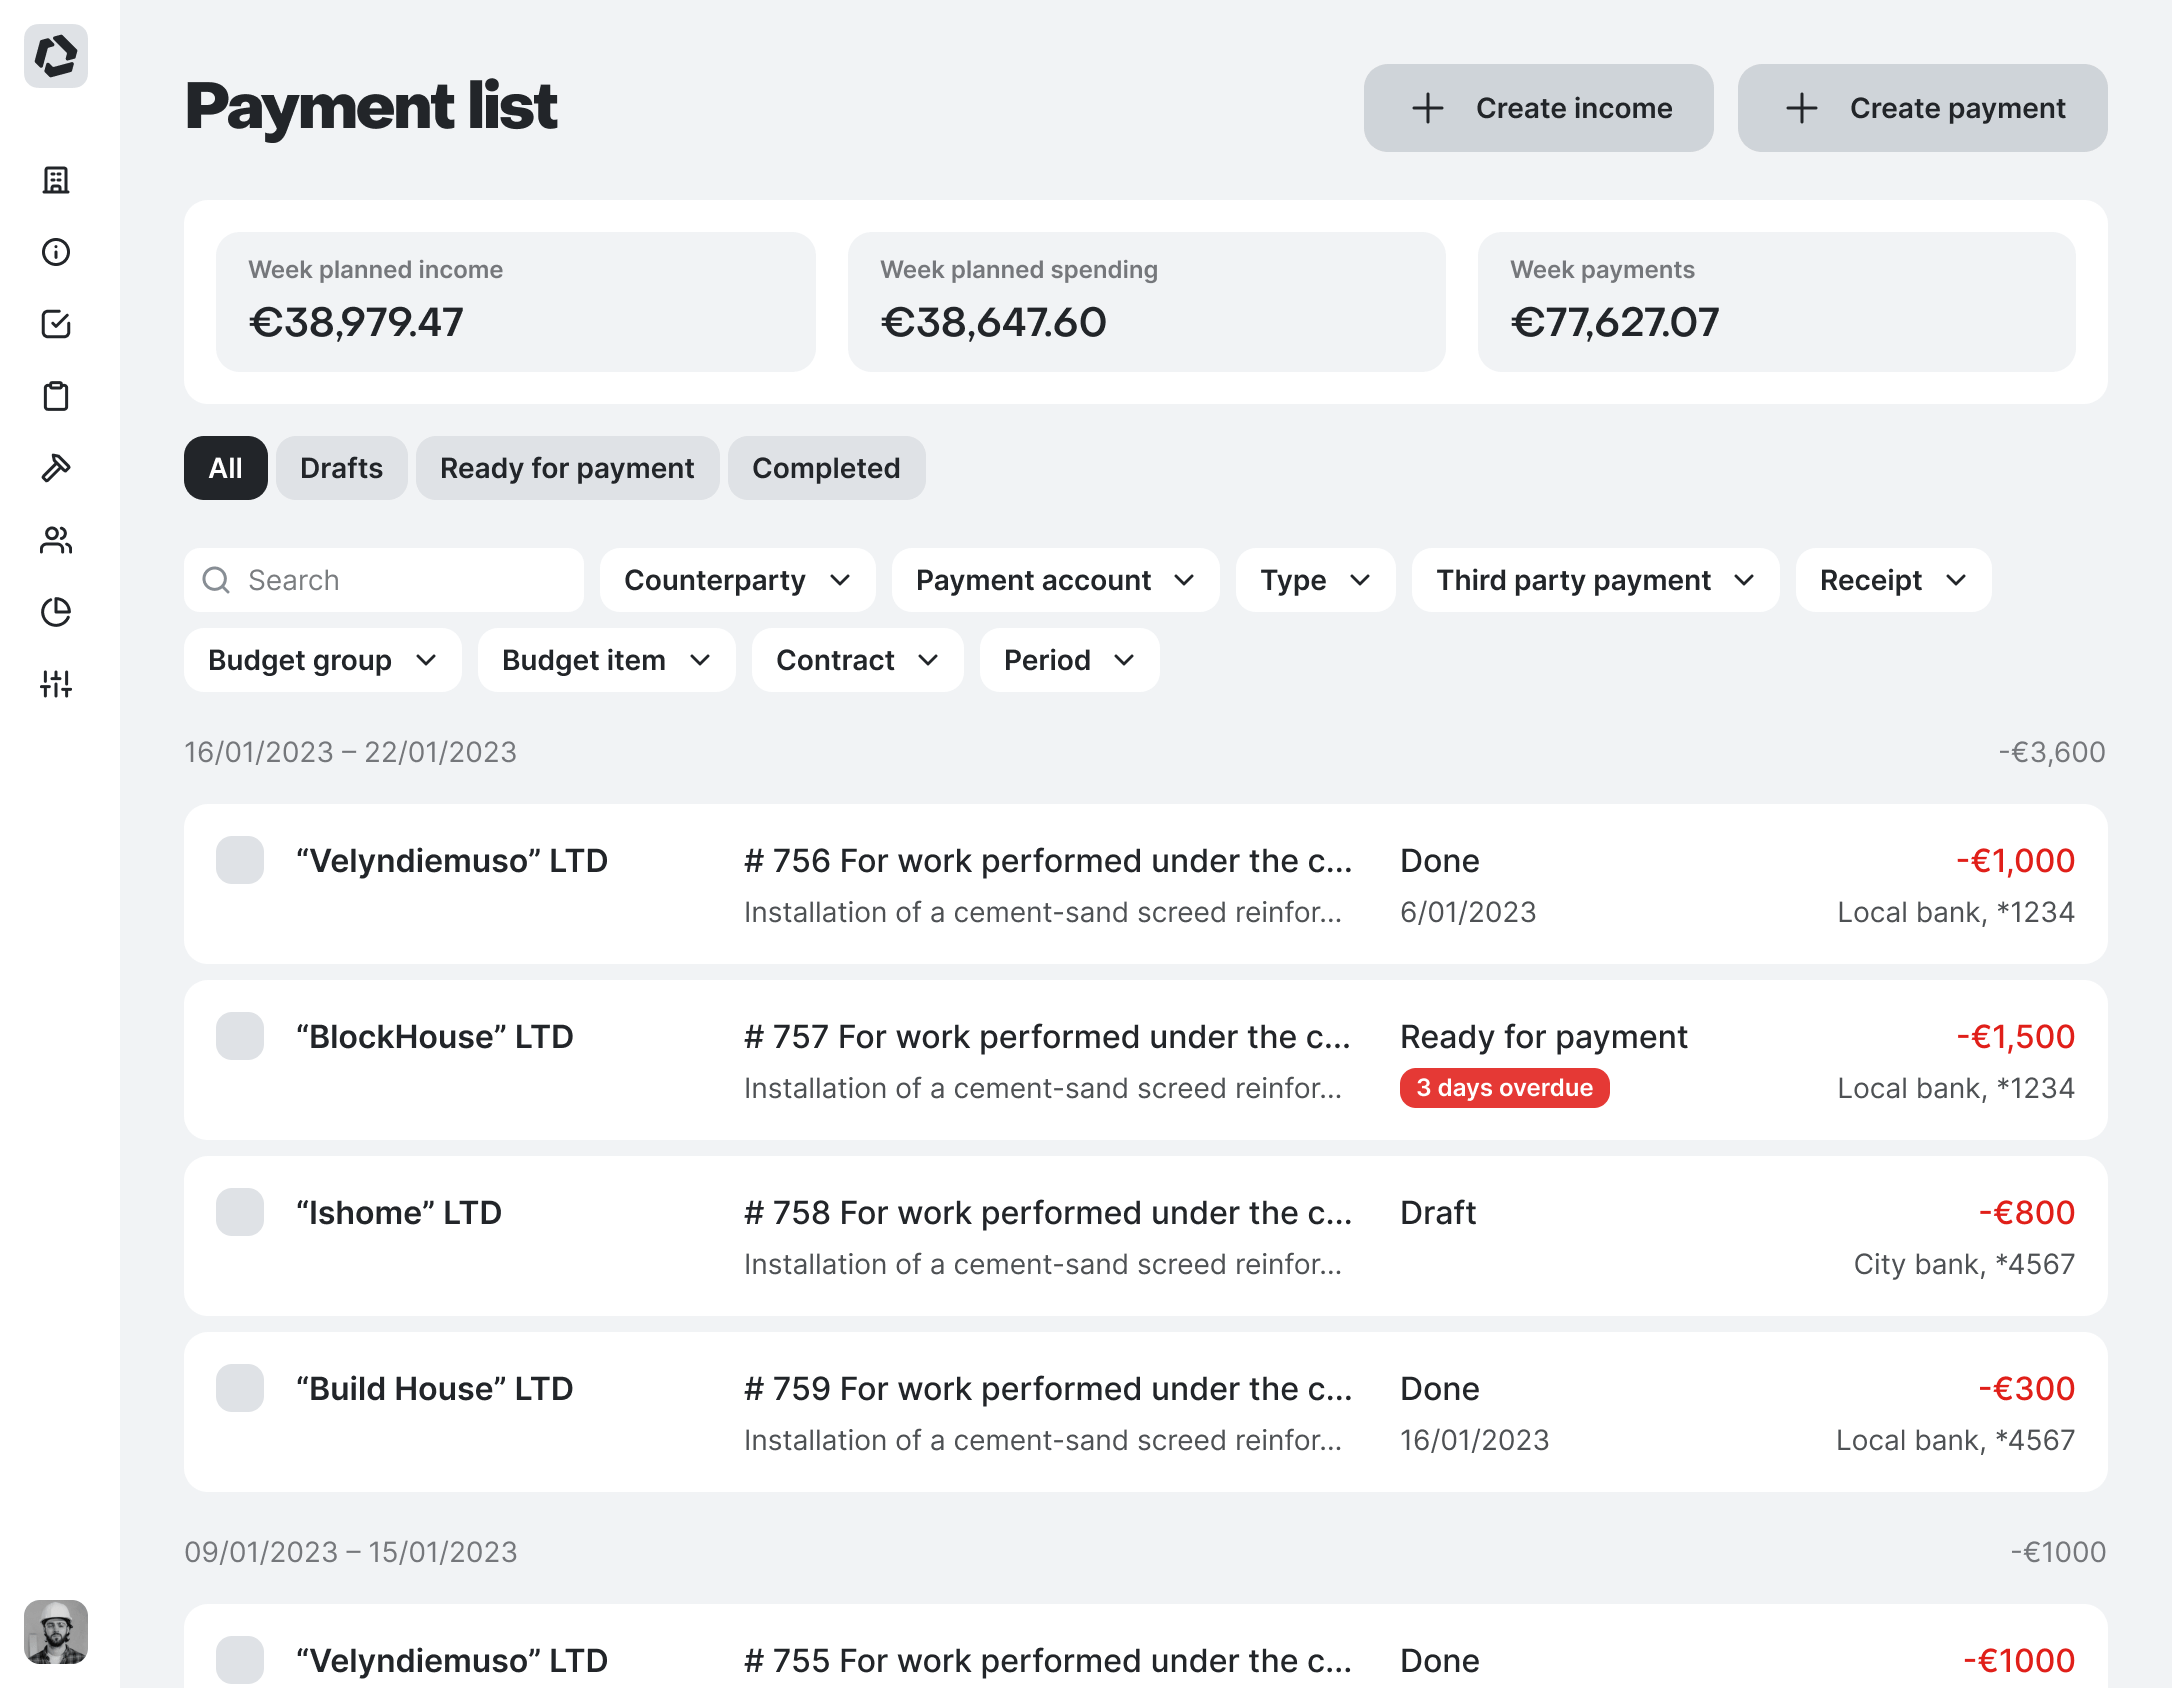Open the sliders settings sidebar icon
The image size is (2172, 1688).
(x=56, y=684)
